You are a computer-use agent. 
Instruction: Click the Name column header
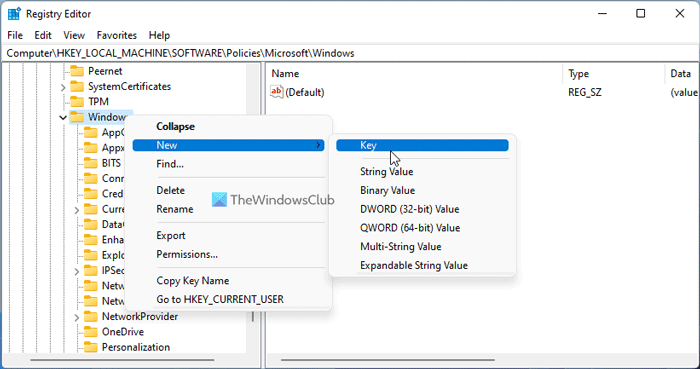point(415,74)
